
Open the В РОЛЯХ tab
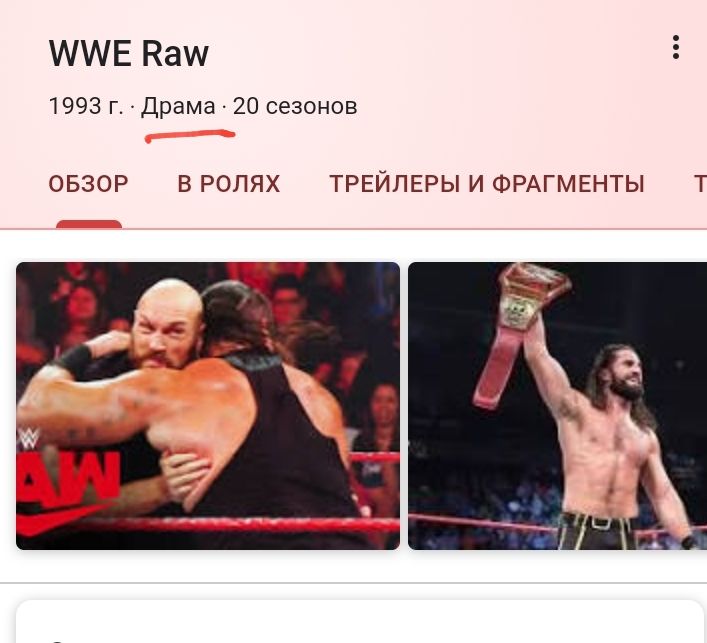tap(229, 184)
